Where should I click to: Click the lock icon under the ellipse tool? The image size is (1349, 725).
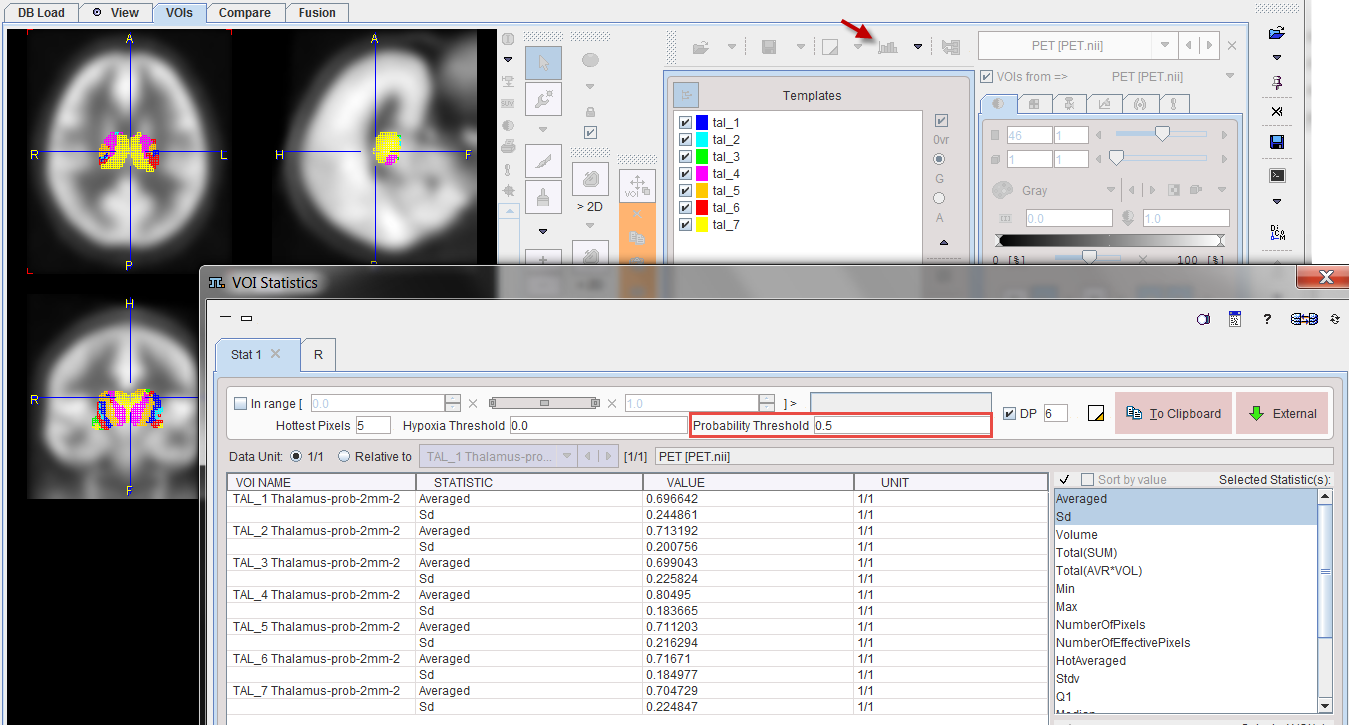pyautogui.click(x=590, y=112)
